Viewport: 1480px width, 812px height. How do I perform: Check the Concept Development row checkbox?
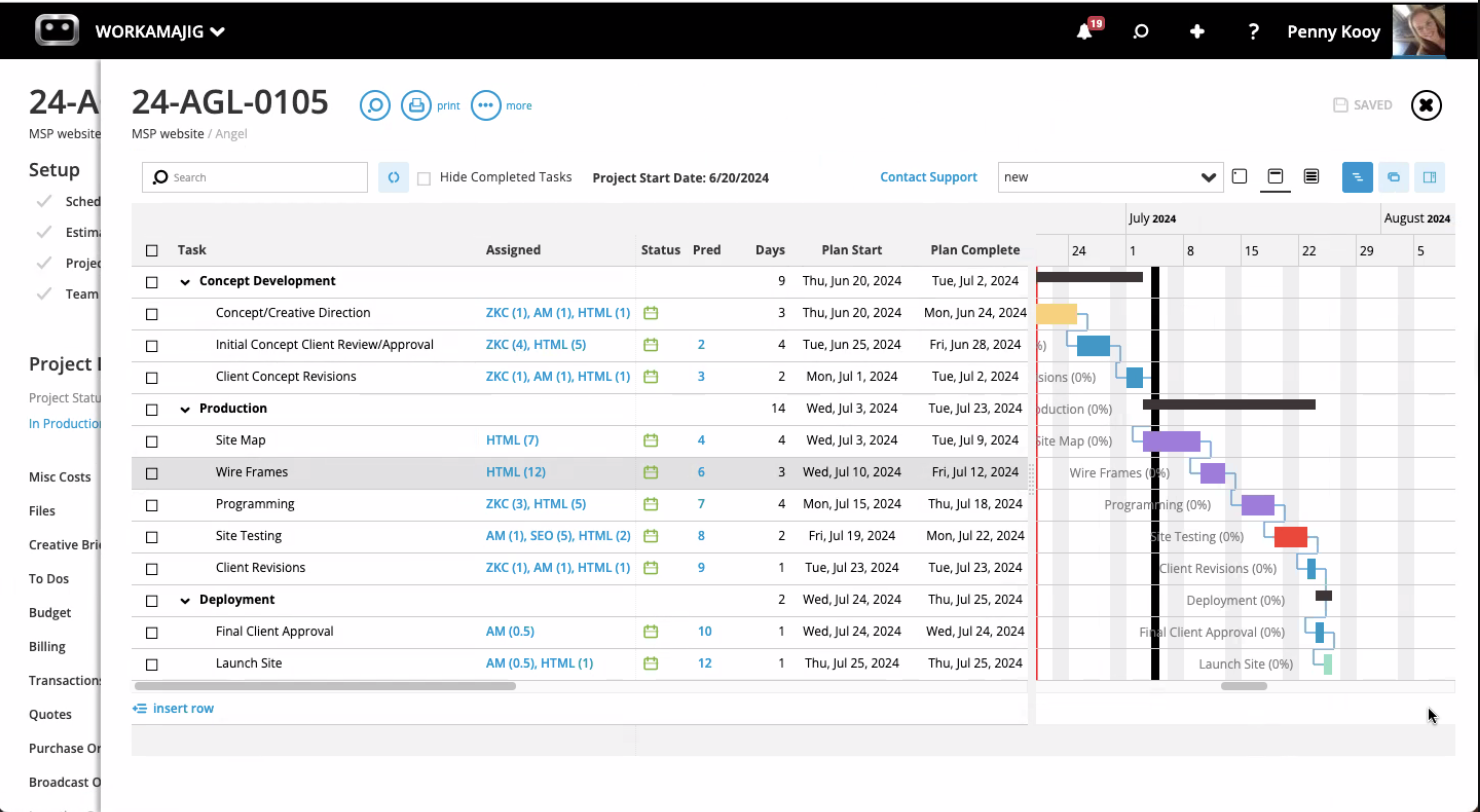click(x=152, y=282)
